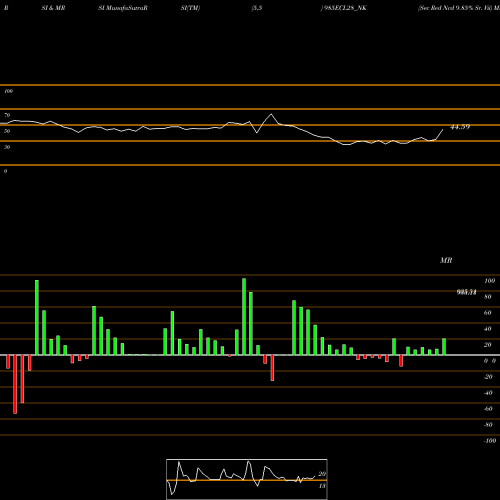
Task: Click the MR right-axis 80 label
Action: click(488, 297)
